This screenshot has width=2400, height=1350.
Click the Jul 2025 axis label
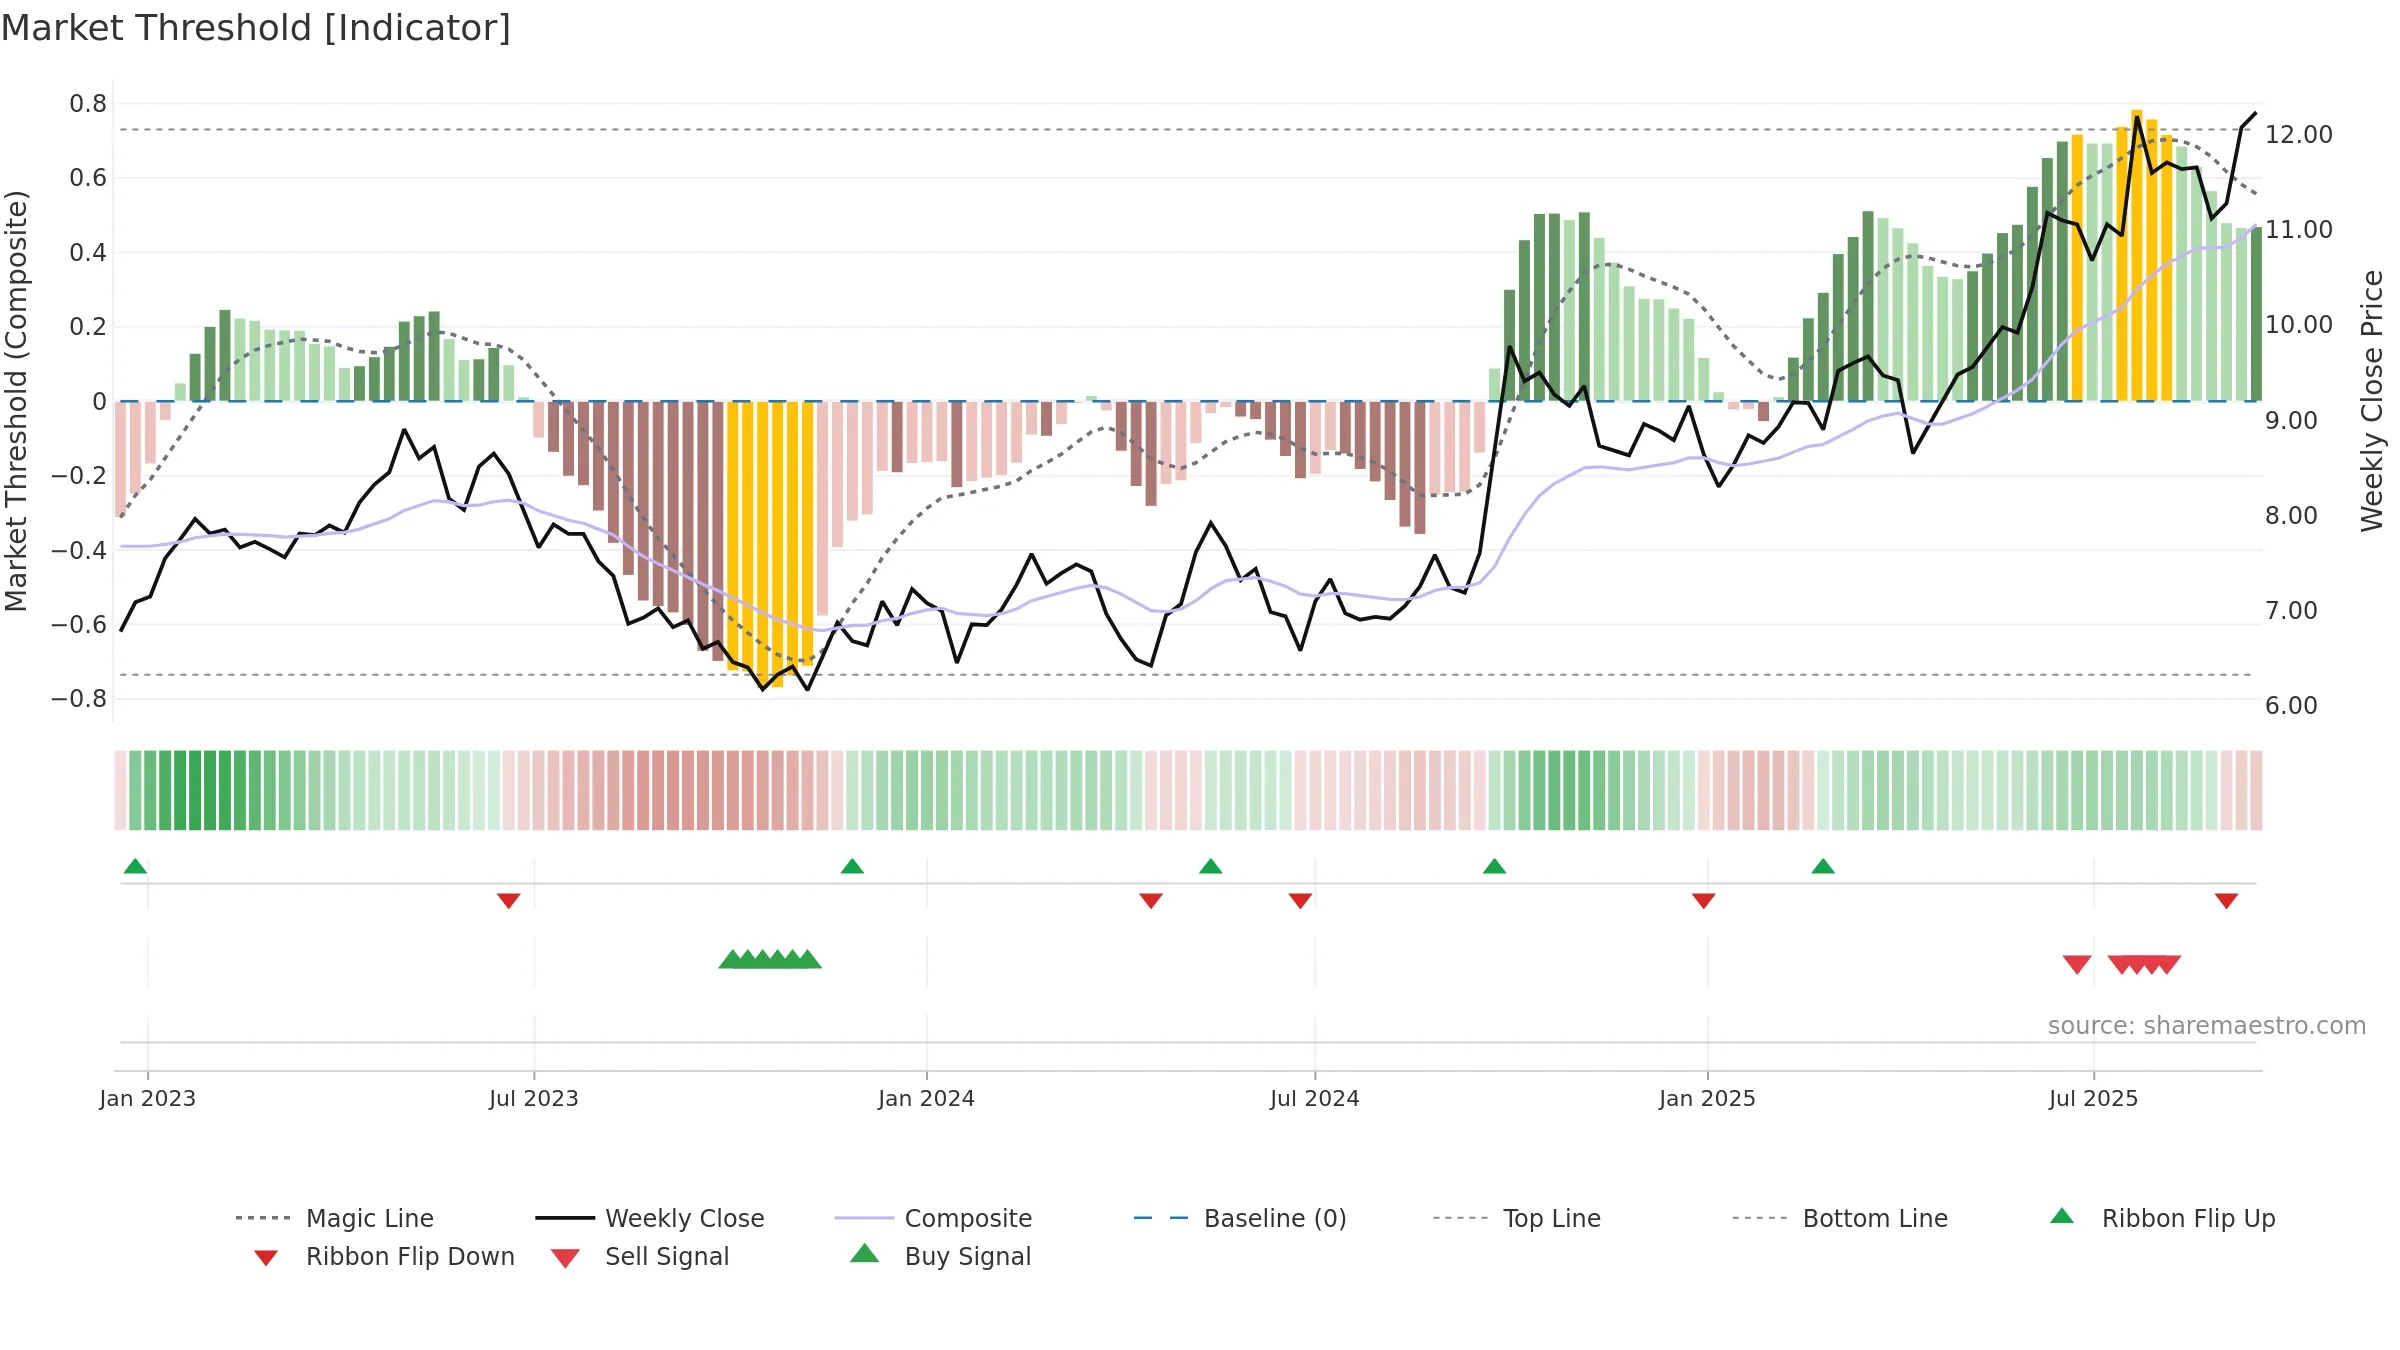pyautogui.click(x=2094, y=1098)
